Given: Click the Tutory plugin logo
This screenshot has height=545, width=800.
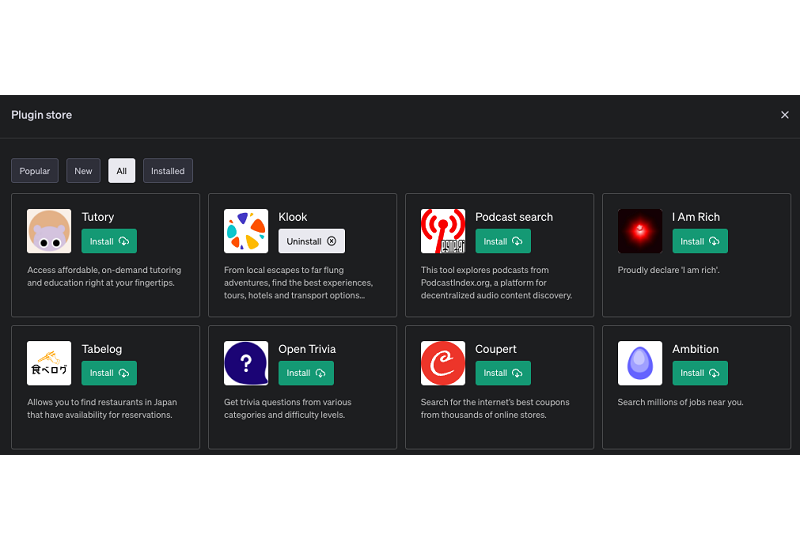Looking at the screenshot, I should (49, 231).
